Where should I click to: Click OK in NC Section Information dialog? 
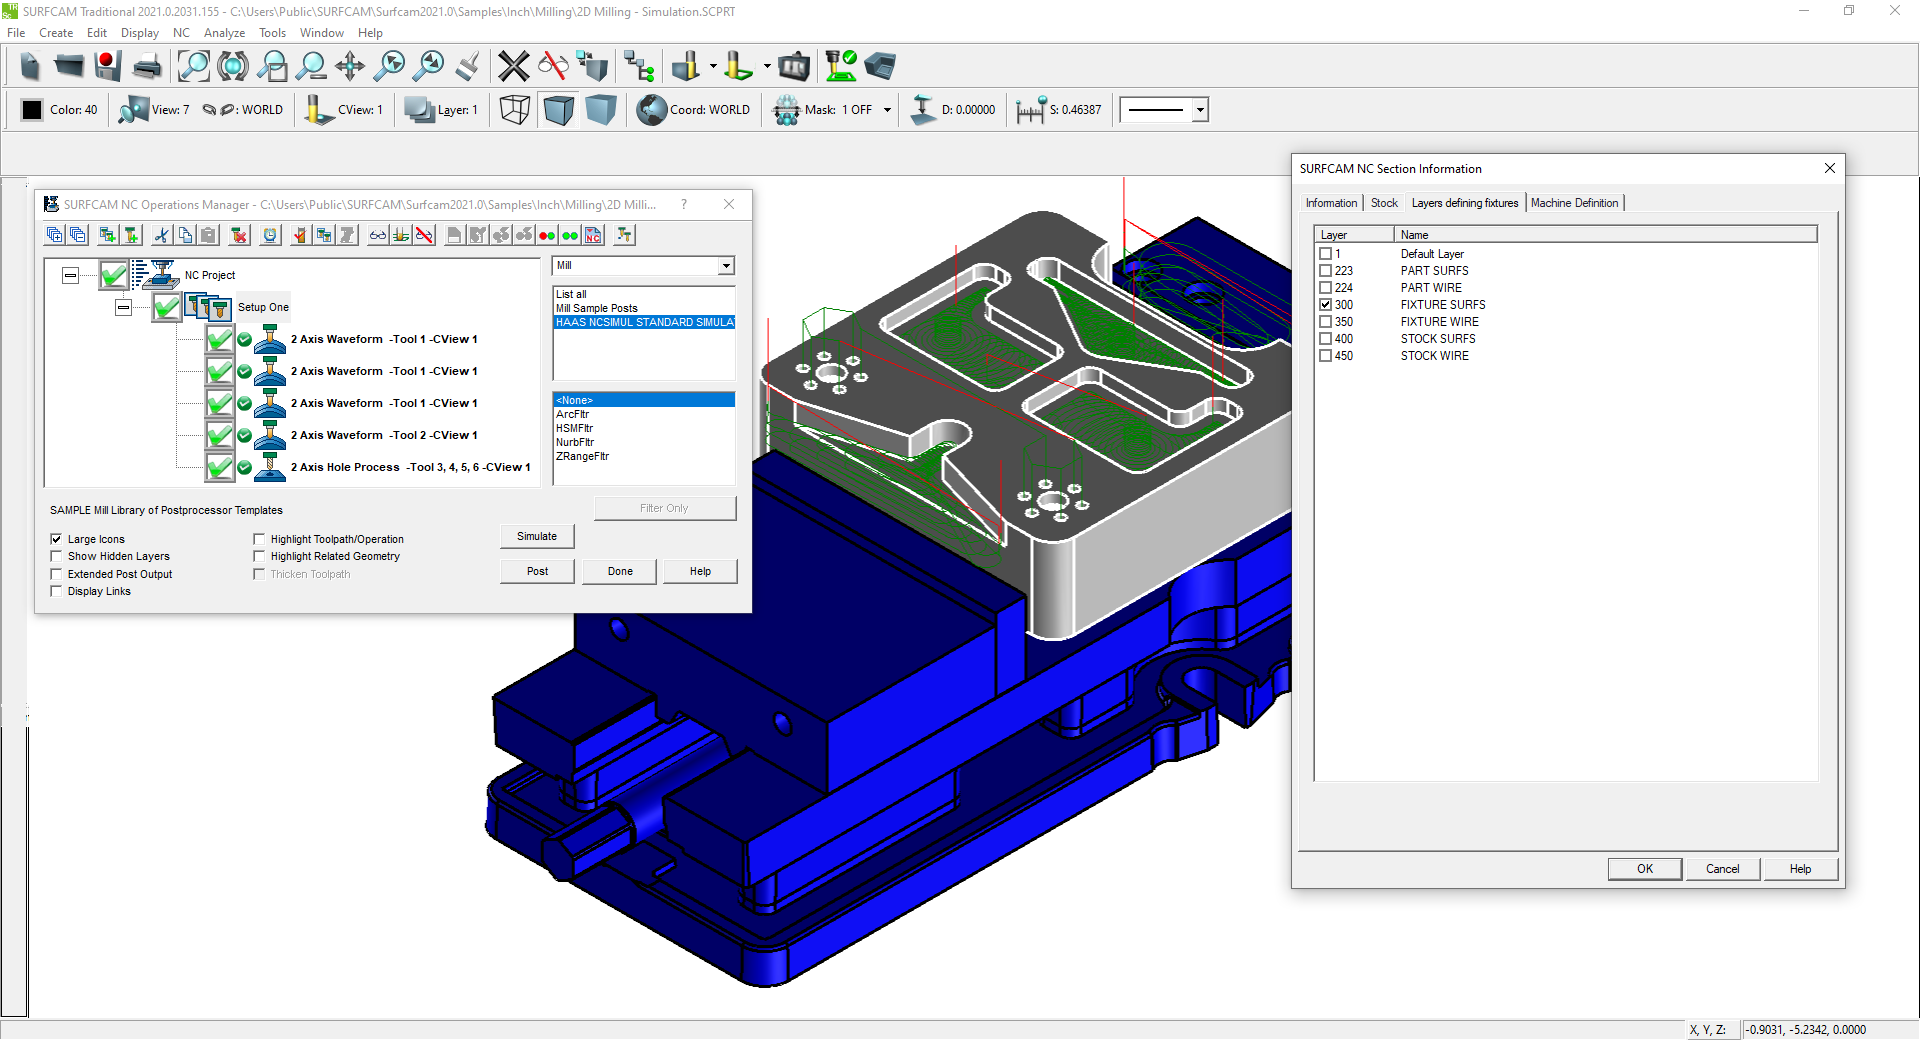[x=1644, y=869]
